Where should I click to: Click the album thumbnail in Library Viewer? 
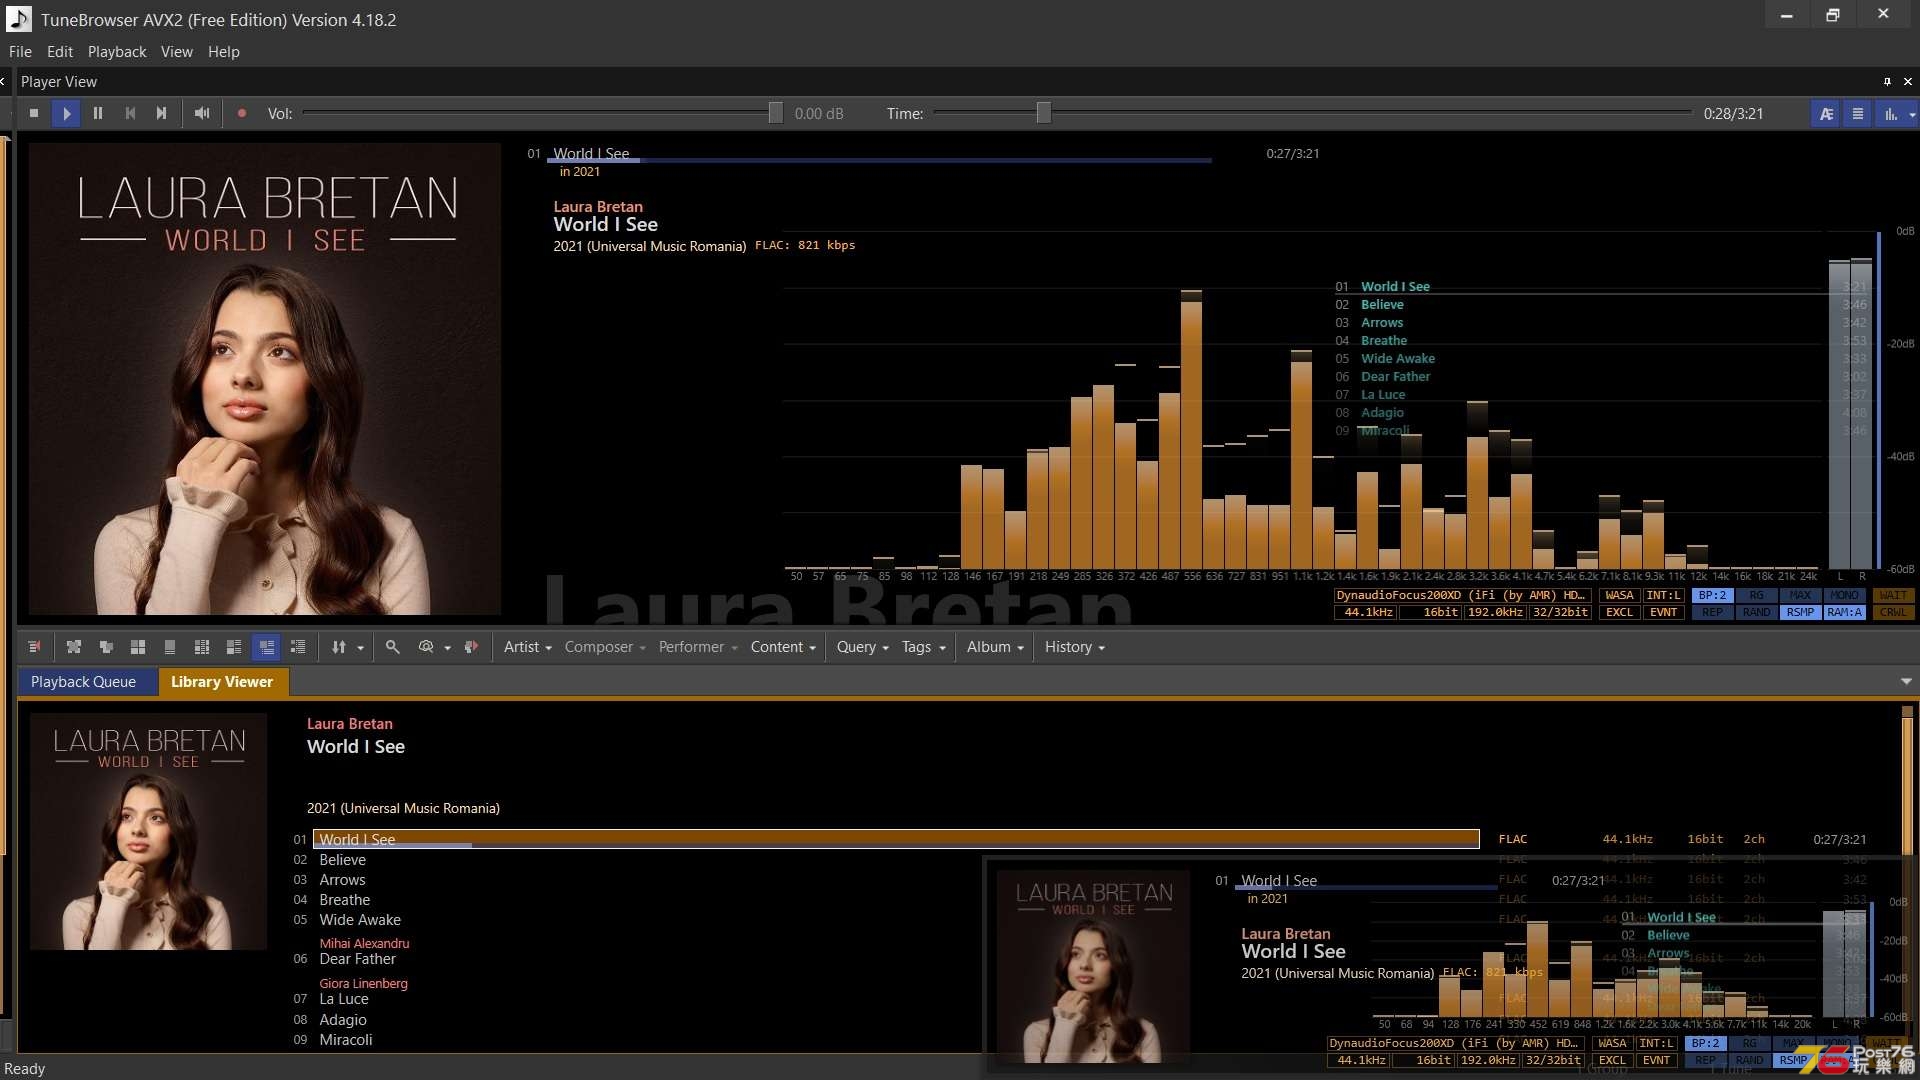coord(149,831)
